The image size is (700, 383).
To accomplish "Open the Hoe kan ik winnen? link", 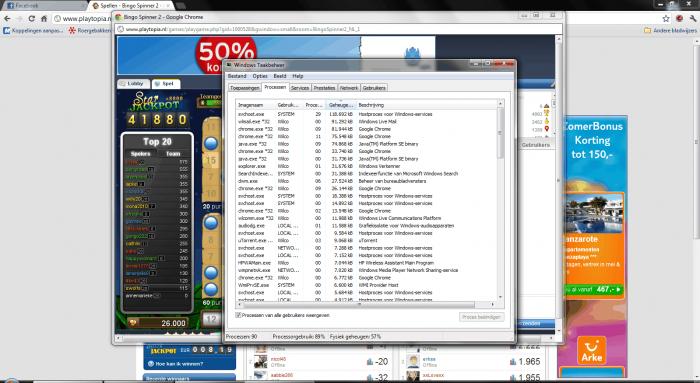I will pos(175,364).
